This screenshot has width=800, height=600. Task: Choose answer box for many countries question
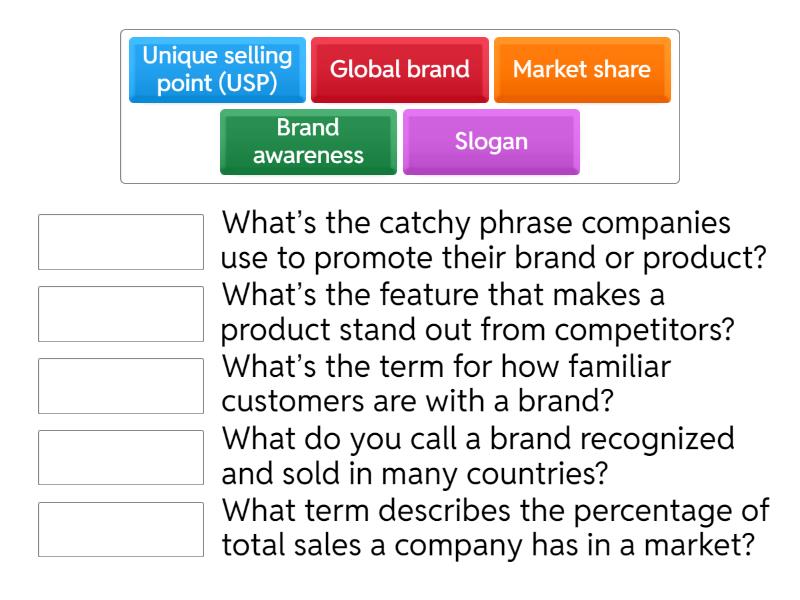click(121, 458)
